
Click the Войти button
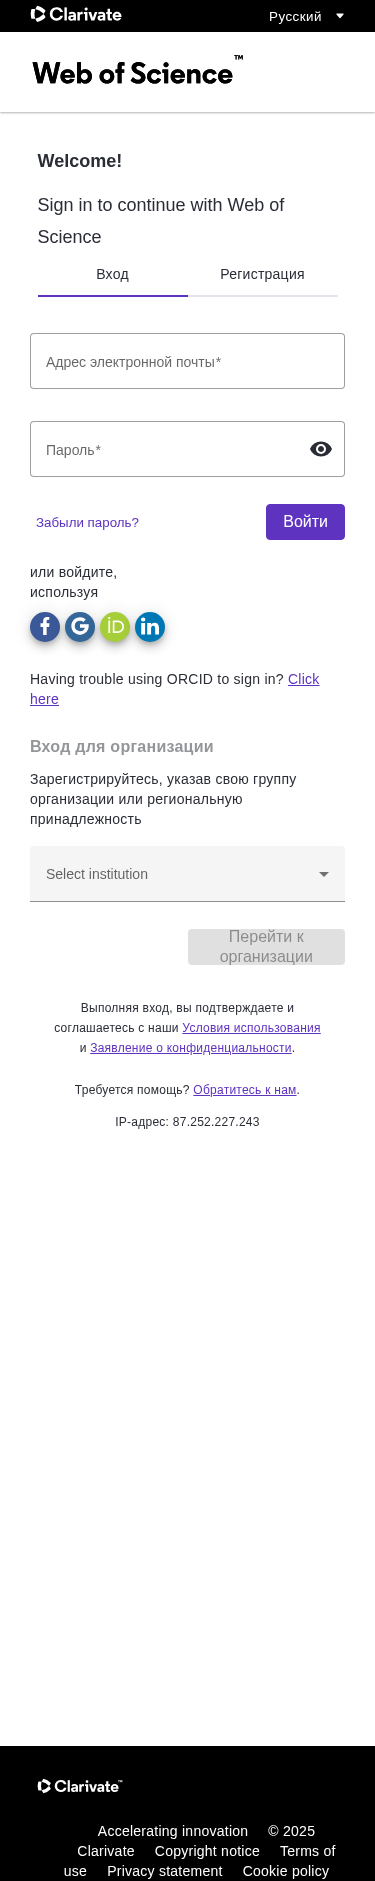click(x=305, y=522)
